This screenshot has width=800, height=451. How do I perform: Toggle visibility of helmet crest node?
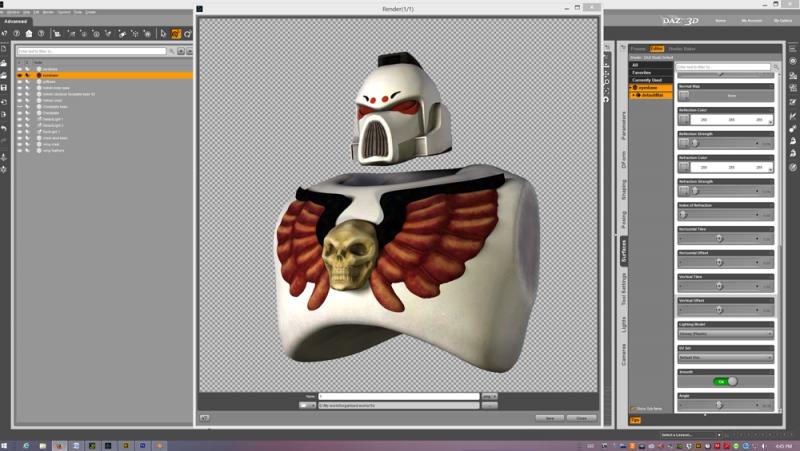[20, 100]
